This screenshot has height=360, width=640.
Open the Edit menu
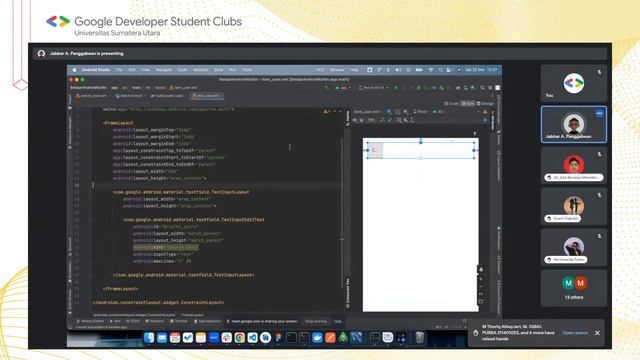[x=132, y=70]
